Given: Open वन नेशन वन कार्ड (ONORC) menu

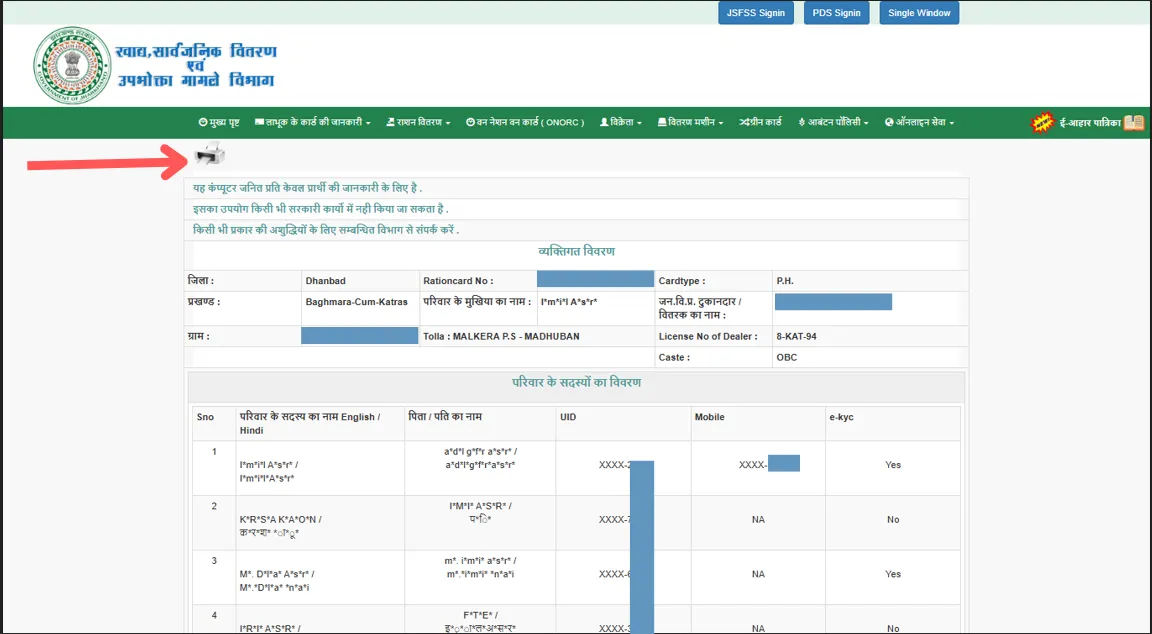Looking at the screenshot, I should pos(525,123).
